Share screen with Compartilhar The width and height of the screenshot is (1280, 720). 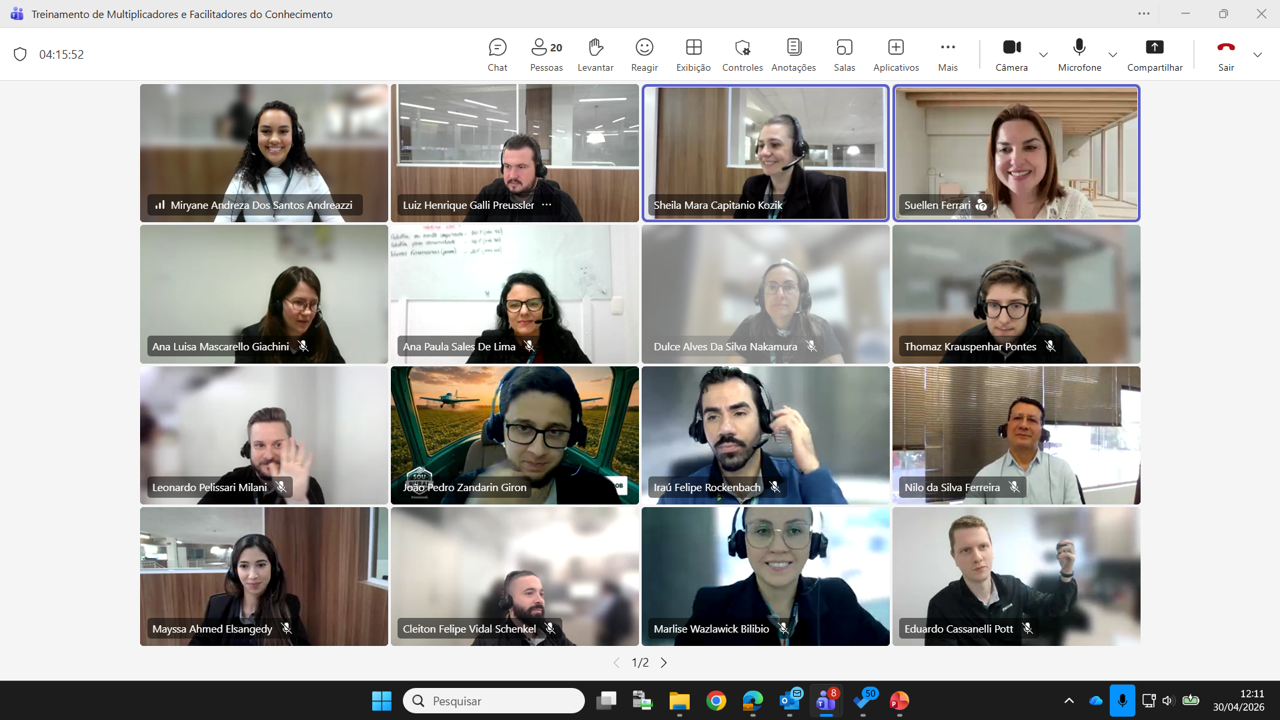click(1154, 54)
